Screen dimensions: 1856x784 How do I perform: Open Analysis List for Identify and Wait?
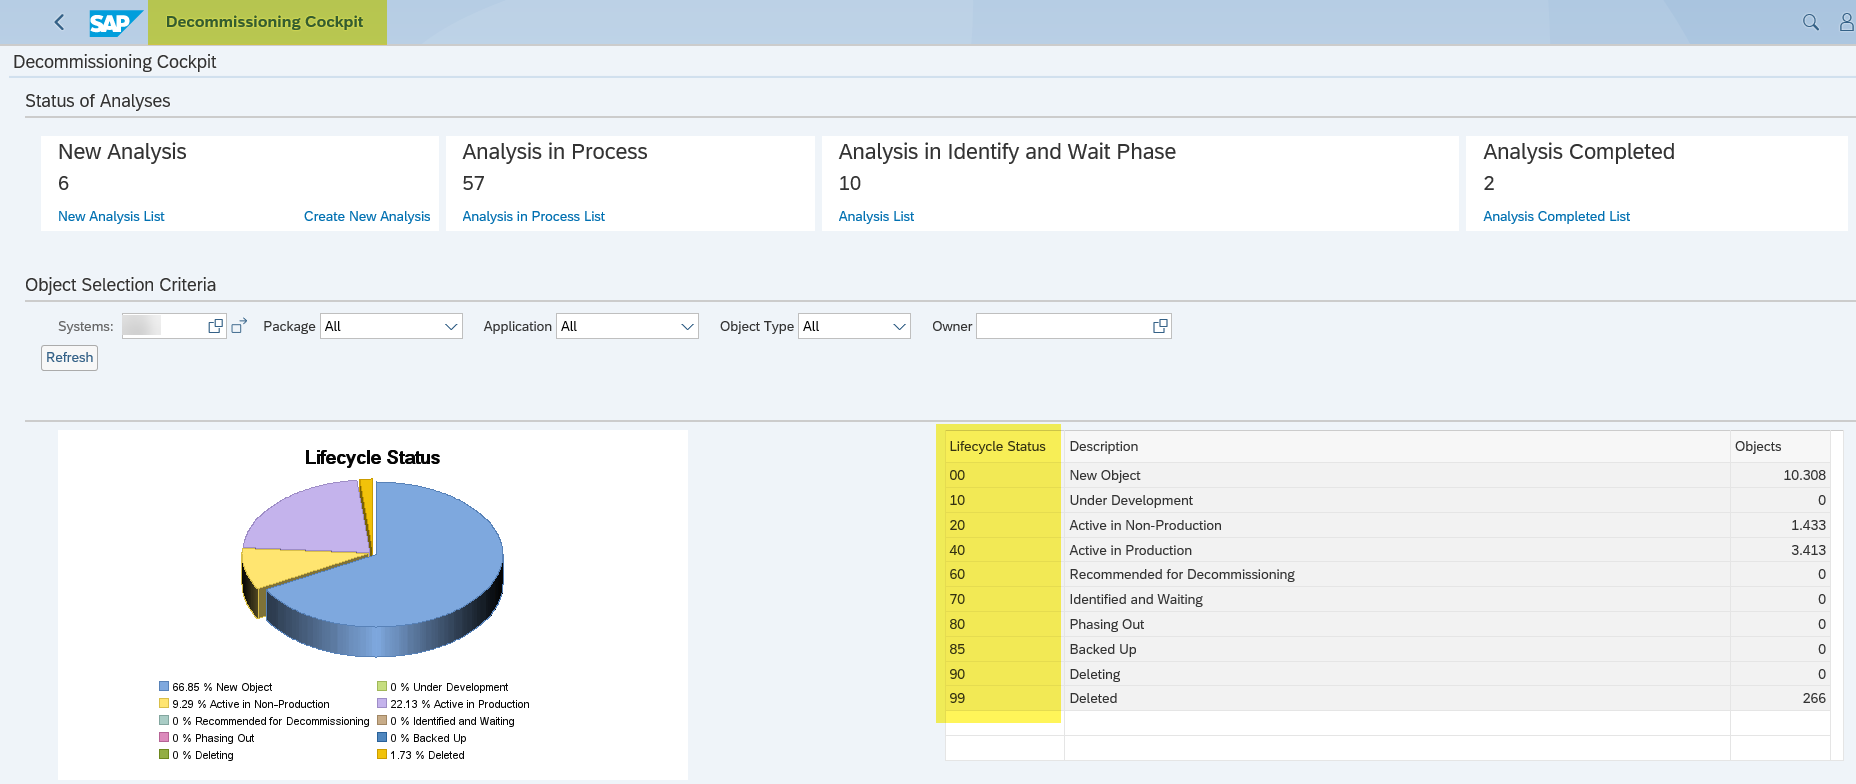[876, 216]
